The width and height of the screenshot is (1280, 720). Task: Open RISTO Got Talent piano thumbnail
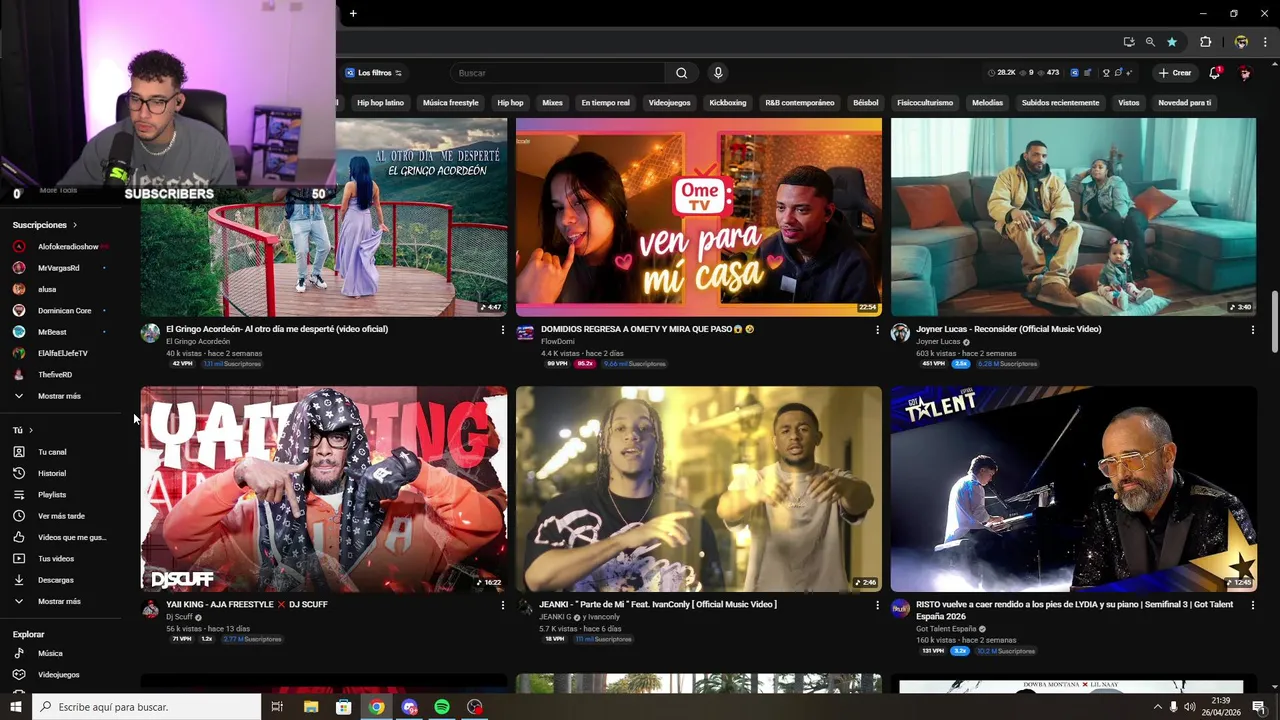coord(1073,490)
